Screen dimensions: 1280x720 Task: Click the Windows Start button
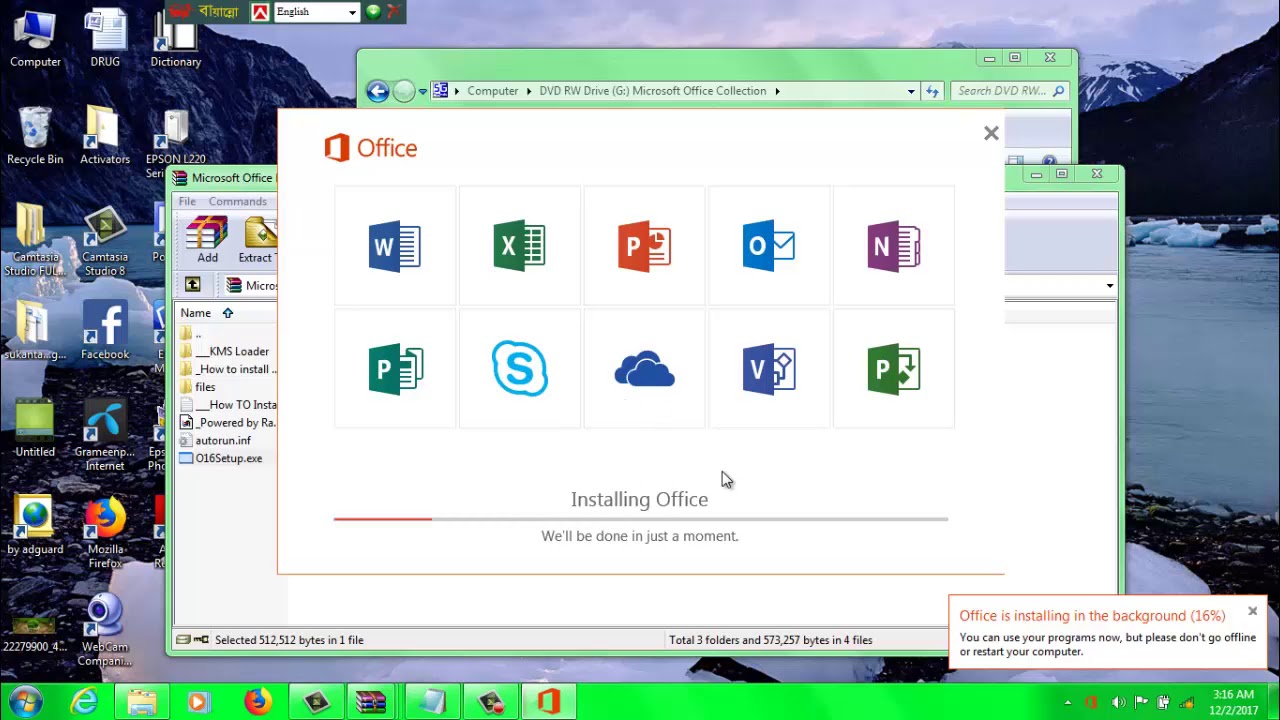point(25,702)
